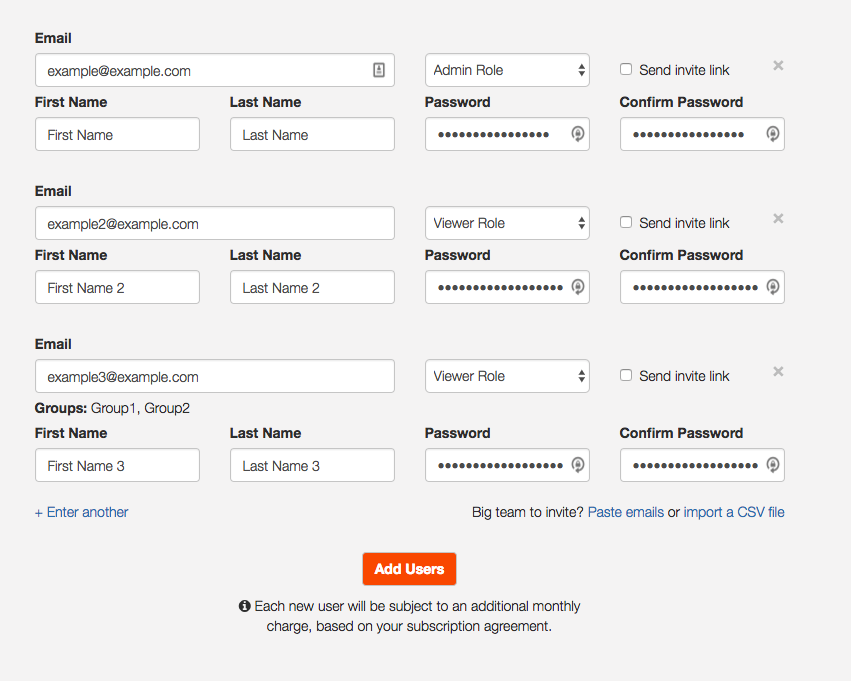Enable Send invite link for example@example.com
851x681 pixels.
tap(626, 69)
